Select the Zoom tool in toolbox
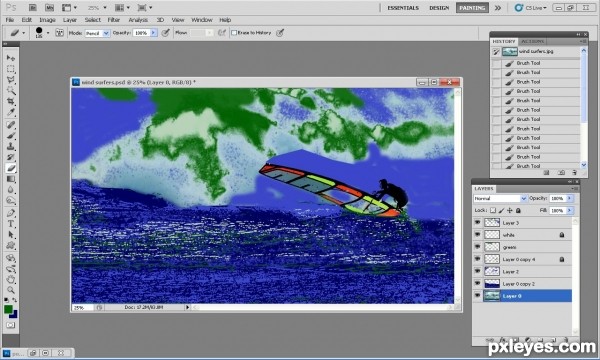The width and height of the screenshot is (600, 360). pyautogui.click(x=11, y=290)
